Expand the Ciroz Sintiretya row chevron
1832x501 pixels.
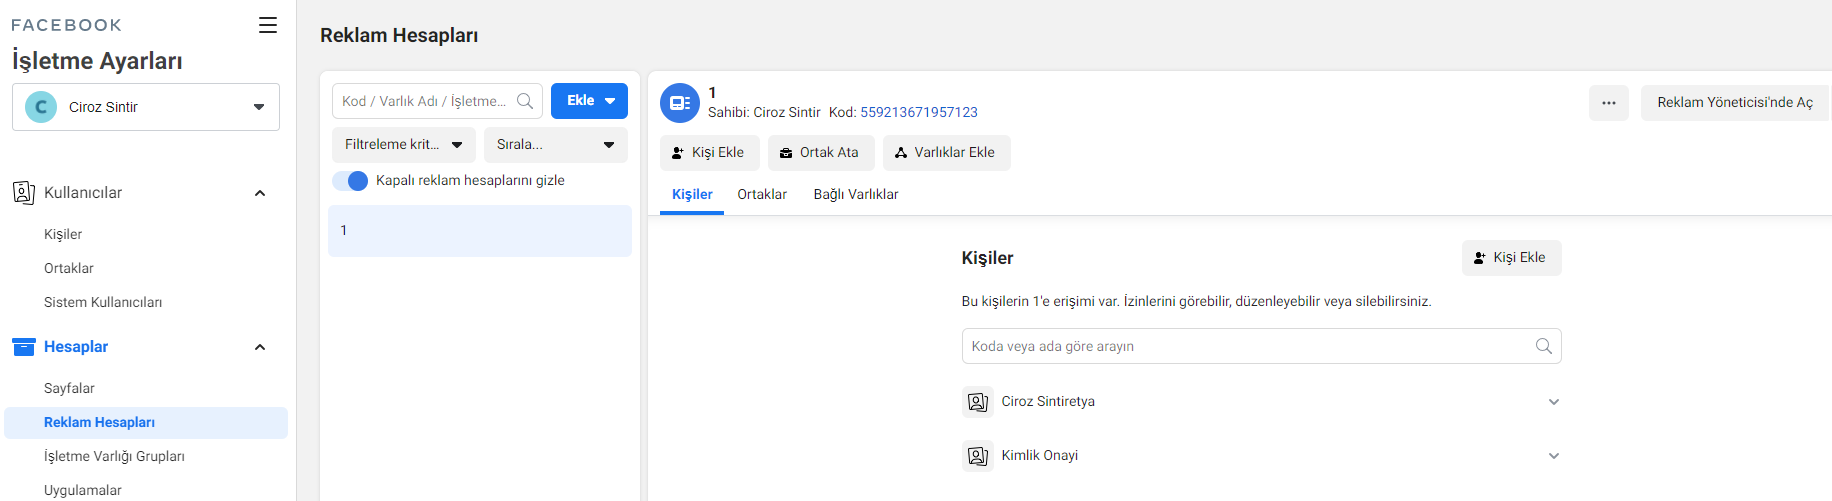pyautogui.click(x=1554, y=402)
